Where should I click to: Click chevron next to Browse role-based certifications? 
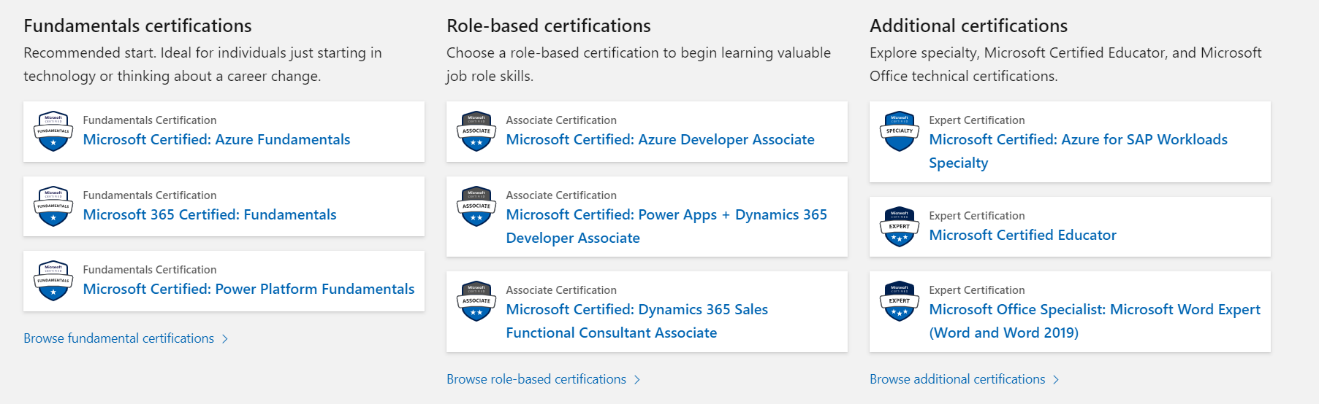tap(637, 380)
